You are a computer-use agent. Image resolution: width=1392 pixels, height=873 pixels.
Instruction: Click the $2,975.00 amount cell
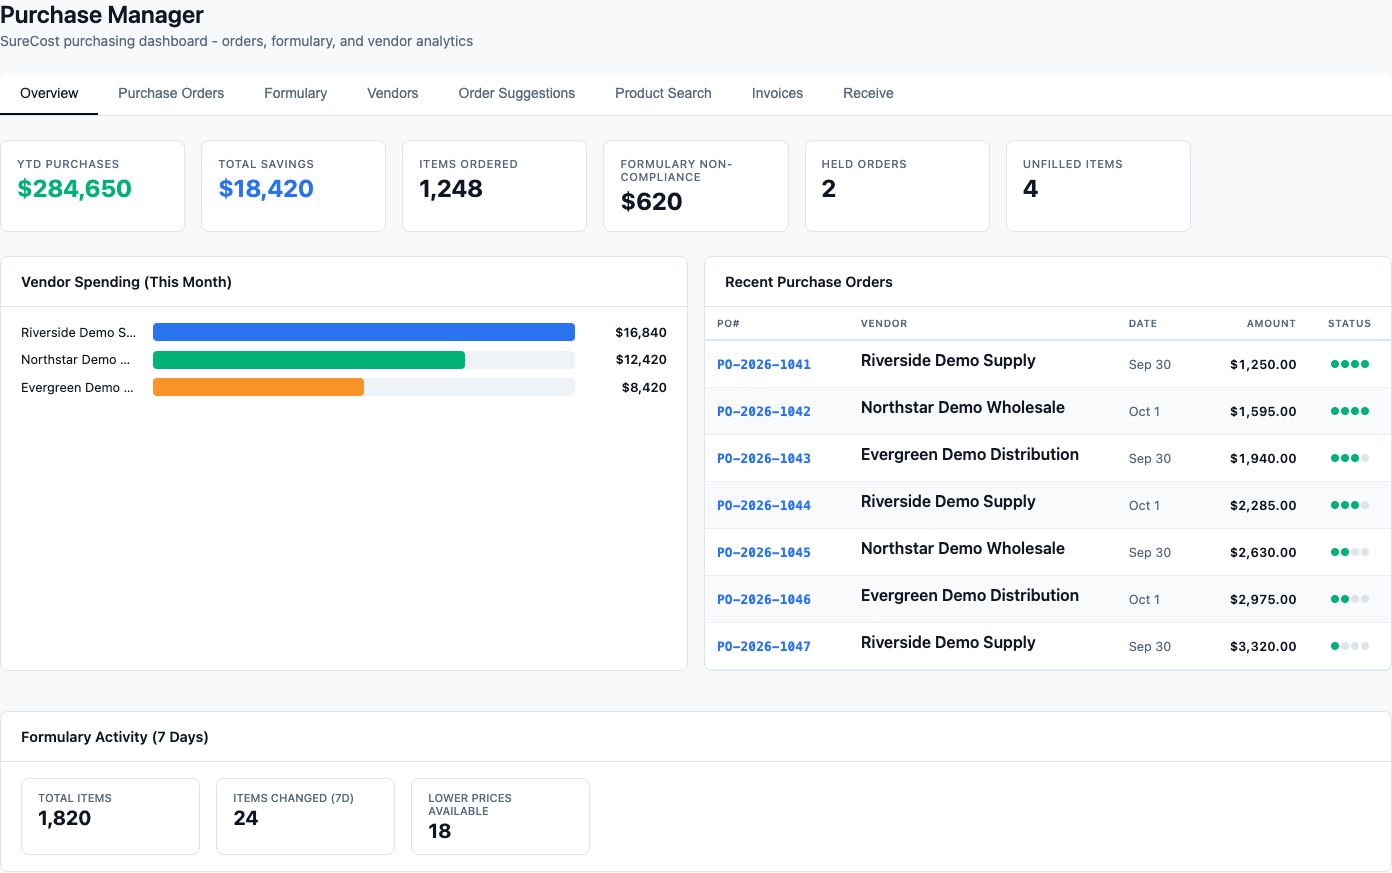tap(1263, 599)
